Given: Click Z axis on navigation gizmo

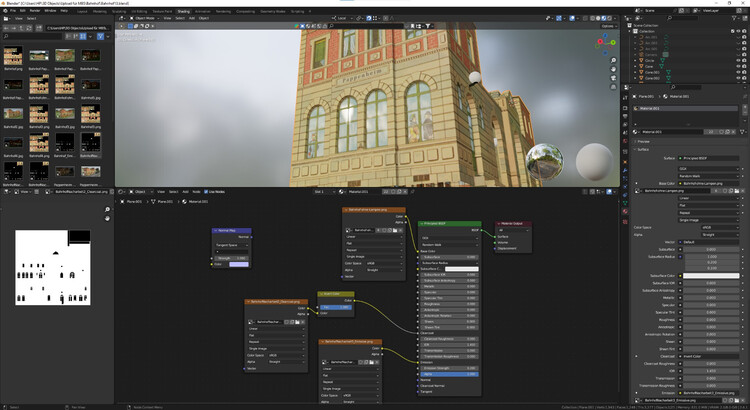Looking at the screenshot, I should [x=605, y=35].
